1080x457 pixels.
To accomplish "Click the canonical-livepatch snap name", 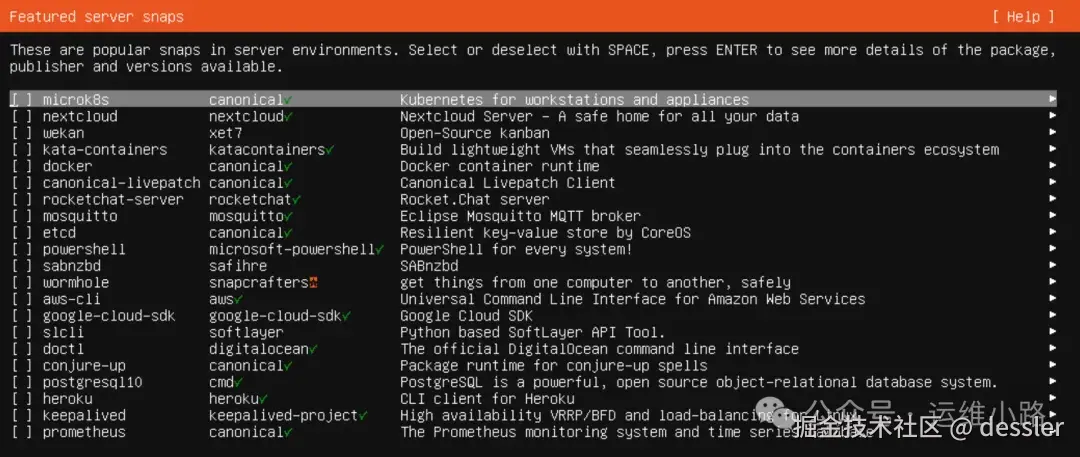I will [121, 183].
